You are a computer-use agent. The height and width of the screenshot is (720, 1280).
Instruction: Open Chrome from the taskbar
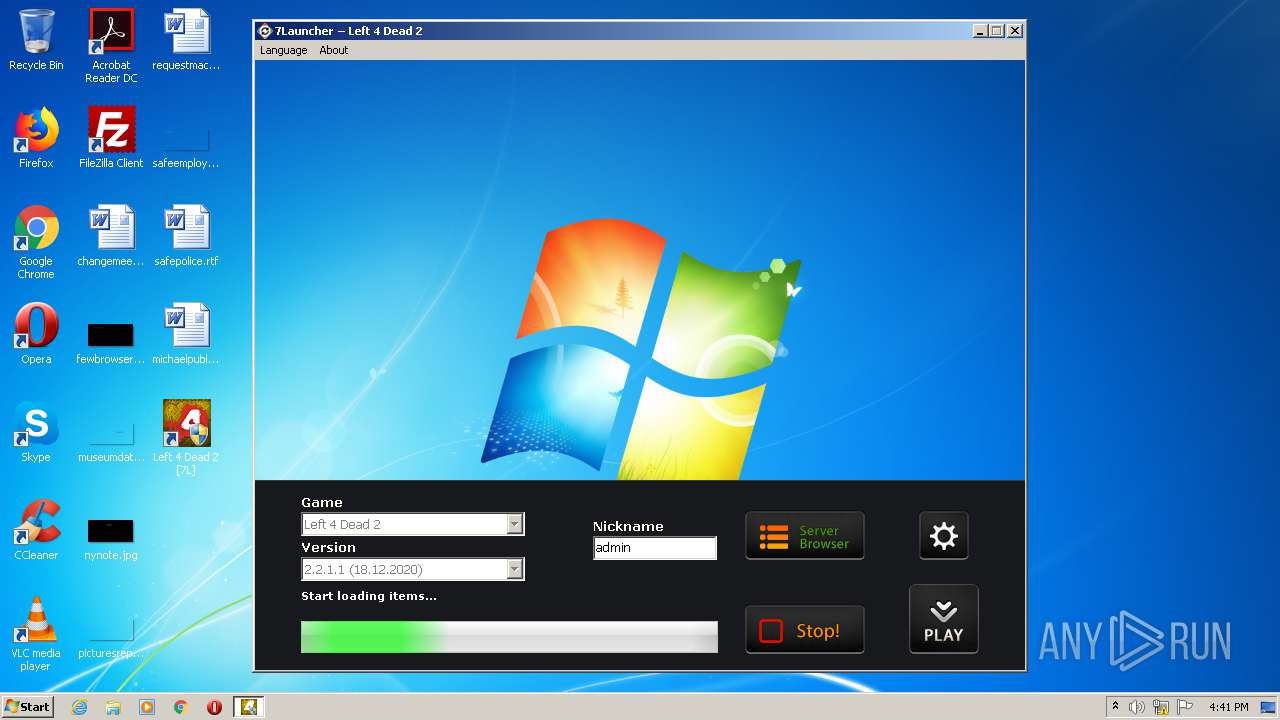(x=181, y=707)
